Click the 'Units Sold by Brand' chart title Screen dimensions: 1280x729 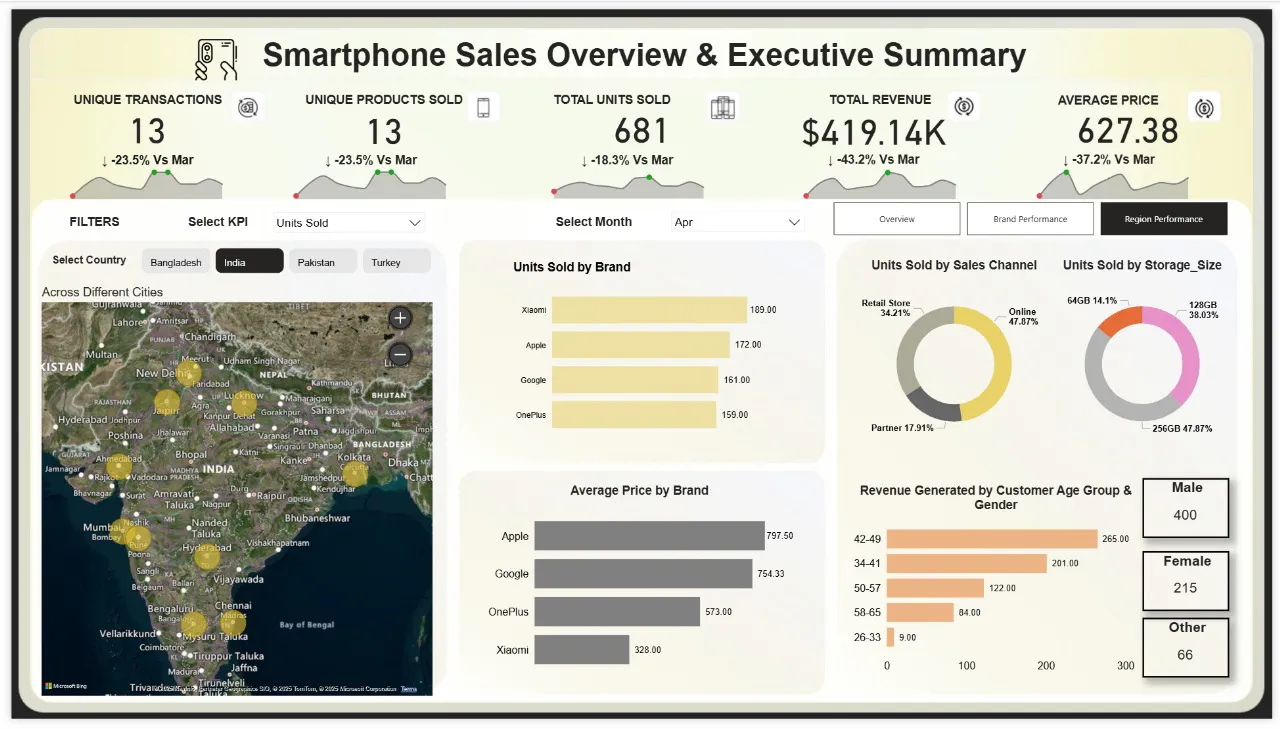click(x=572, y=267)
